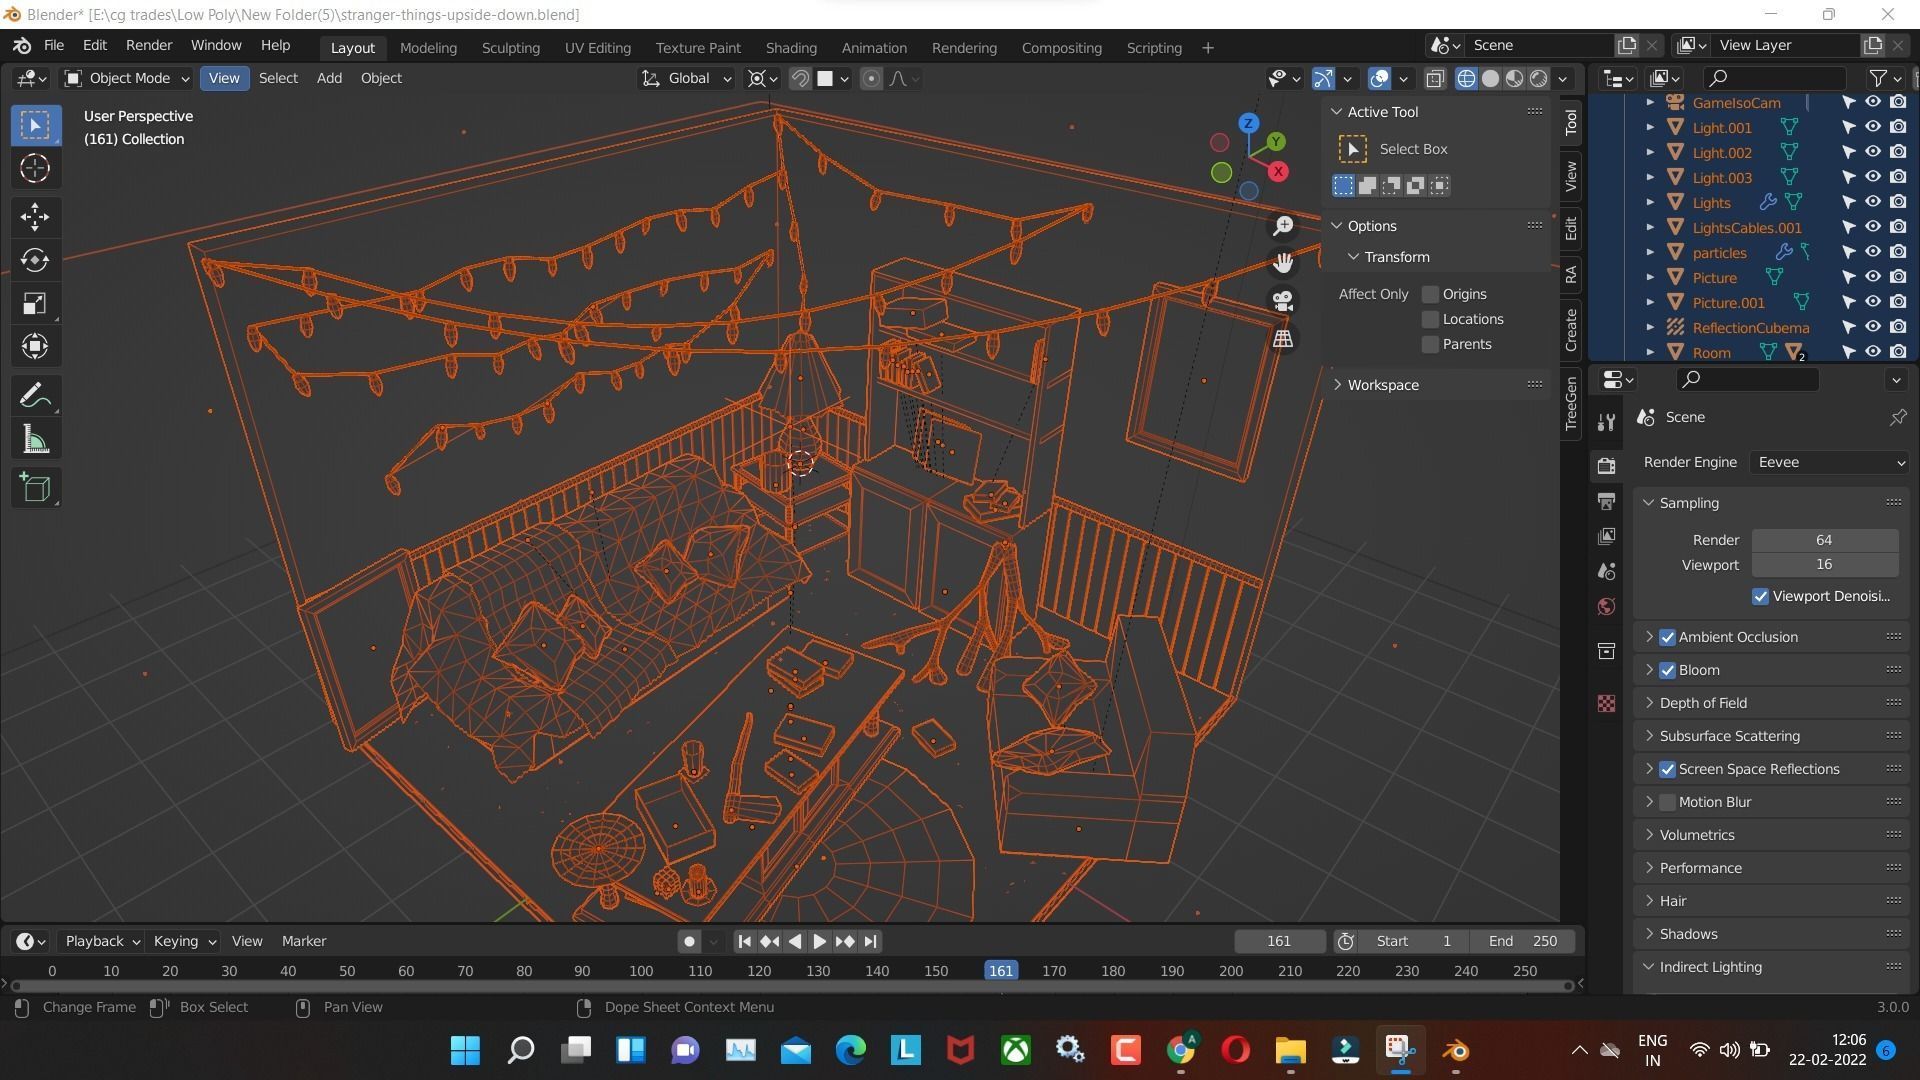The image size is (1920, 1080).
Task: Open the Global orientation dropdown
Action: coord(686,78)
